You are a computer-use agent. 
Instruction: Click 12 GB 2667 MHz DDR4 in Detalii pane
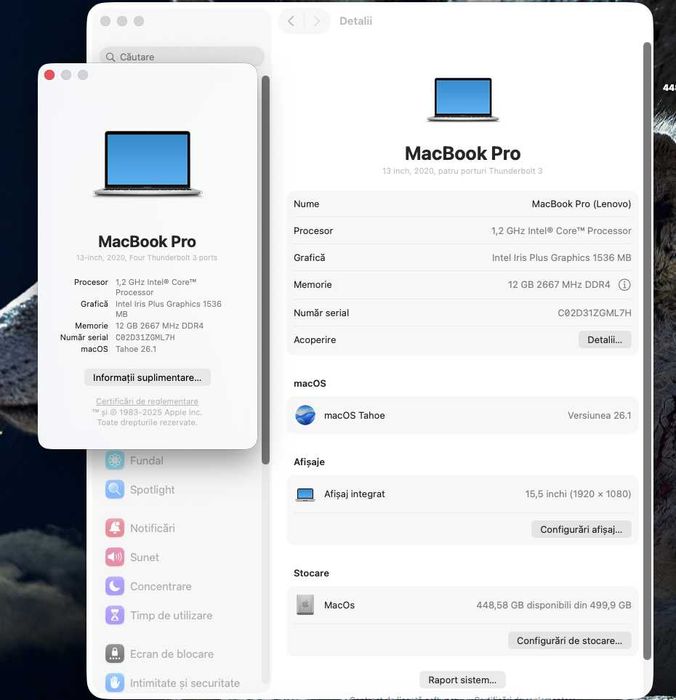[559, 284]
